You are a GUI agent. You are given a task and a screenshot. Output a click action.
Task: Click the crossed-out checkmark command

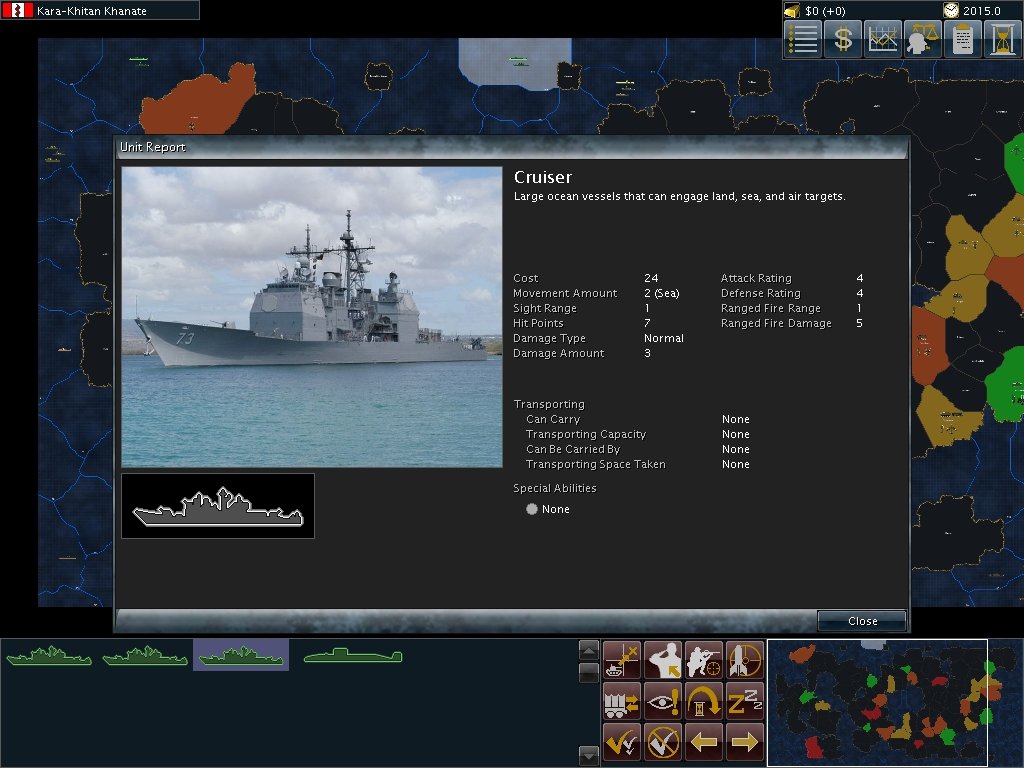tap(663, 742)
